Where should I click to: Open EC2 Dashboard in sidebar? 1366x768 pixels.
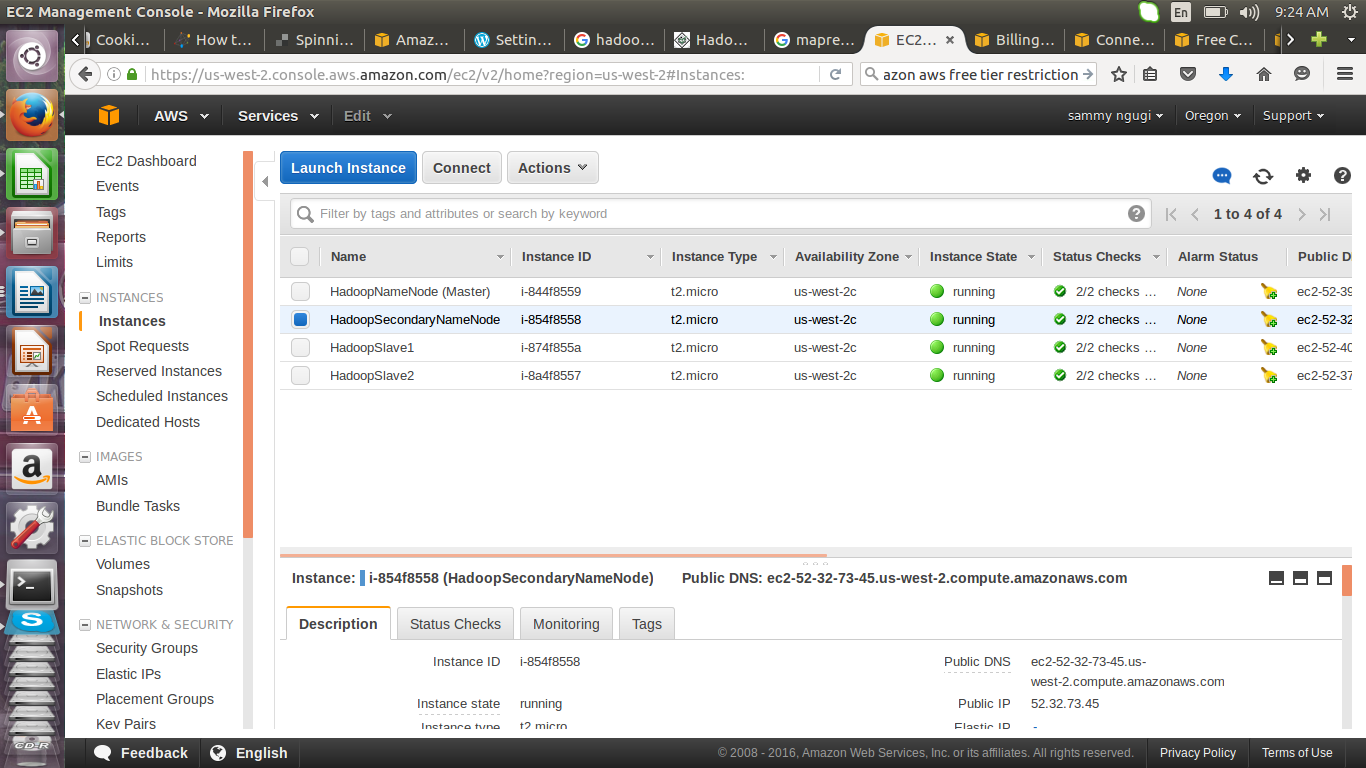pyautogui.click(x=146, y=161)
